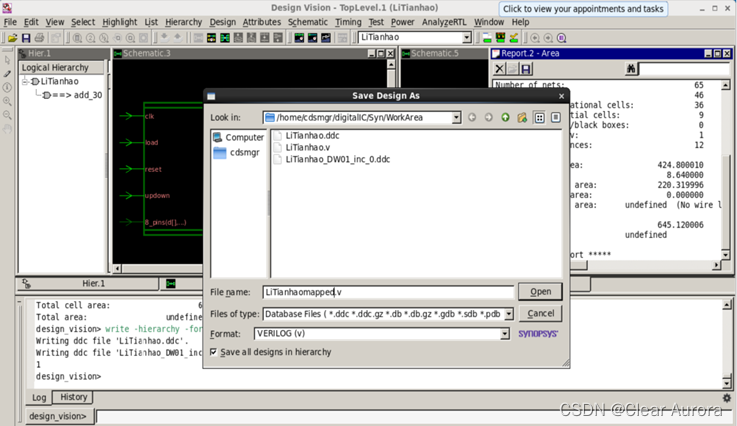This screenshot has width=737, height=426.
Task: Click the floppy save icon in main toolbar
Action: [26, 38]
